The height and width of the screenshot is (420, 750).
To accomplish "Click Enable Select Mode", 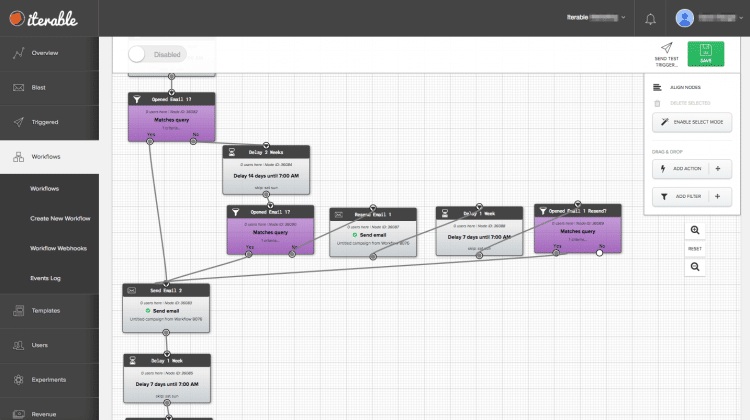I will click(692, 122).
